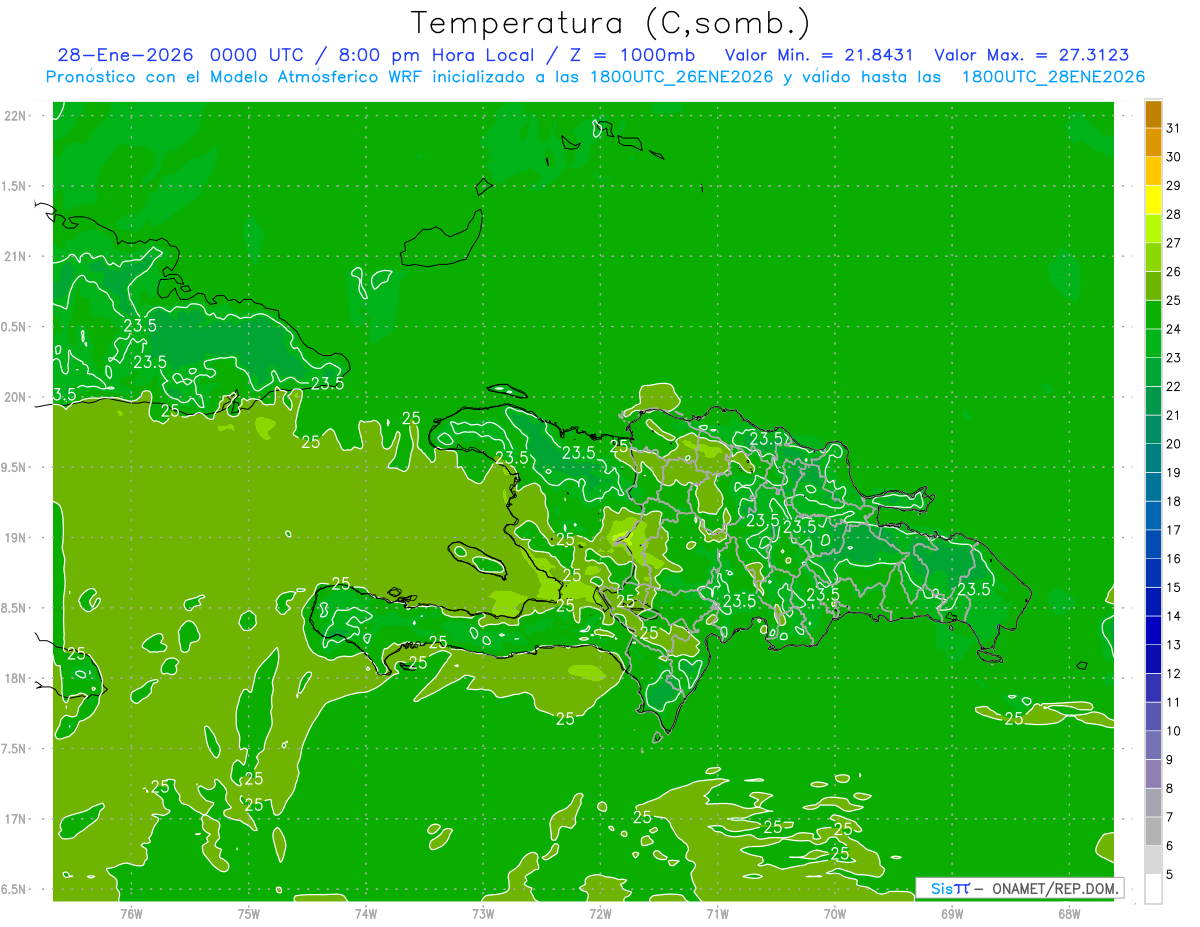Click the colorbar label "8"

[x=1170, y=789]
